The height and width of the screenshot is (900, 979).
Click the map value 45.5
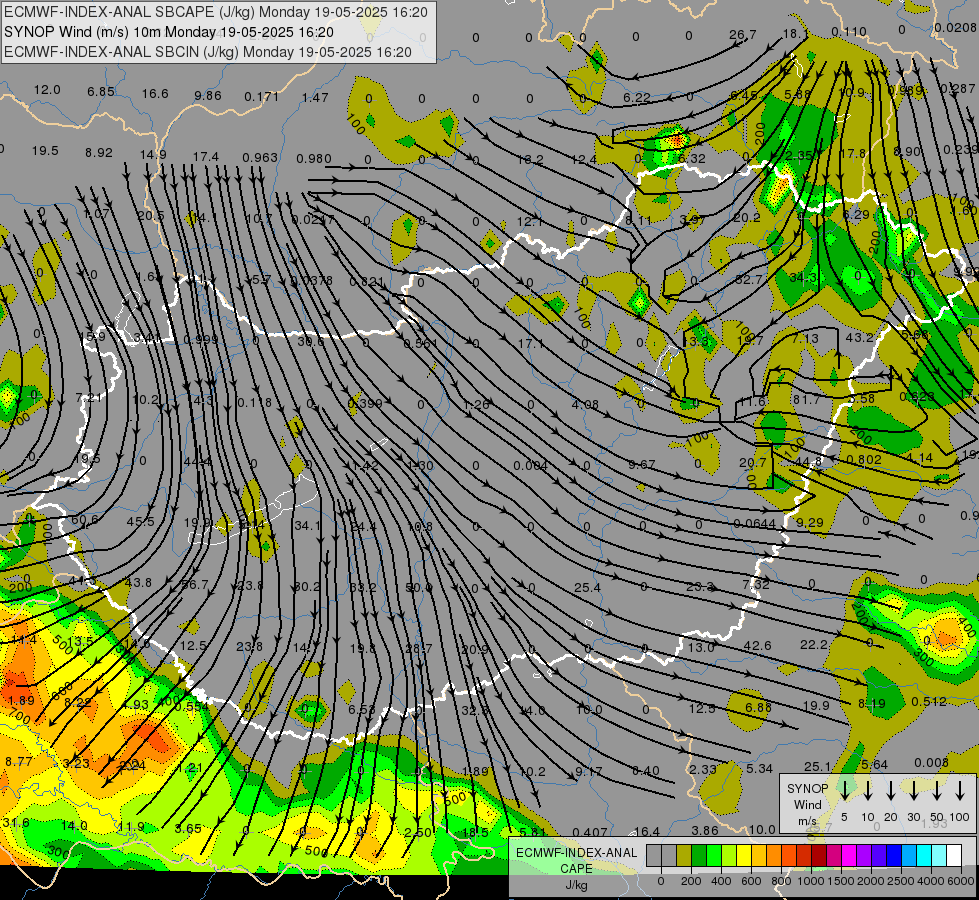click(x=140, y=522)
